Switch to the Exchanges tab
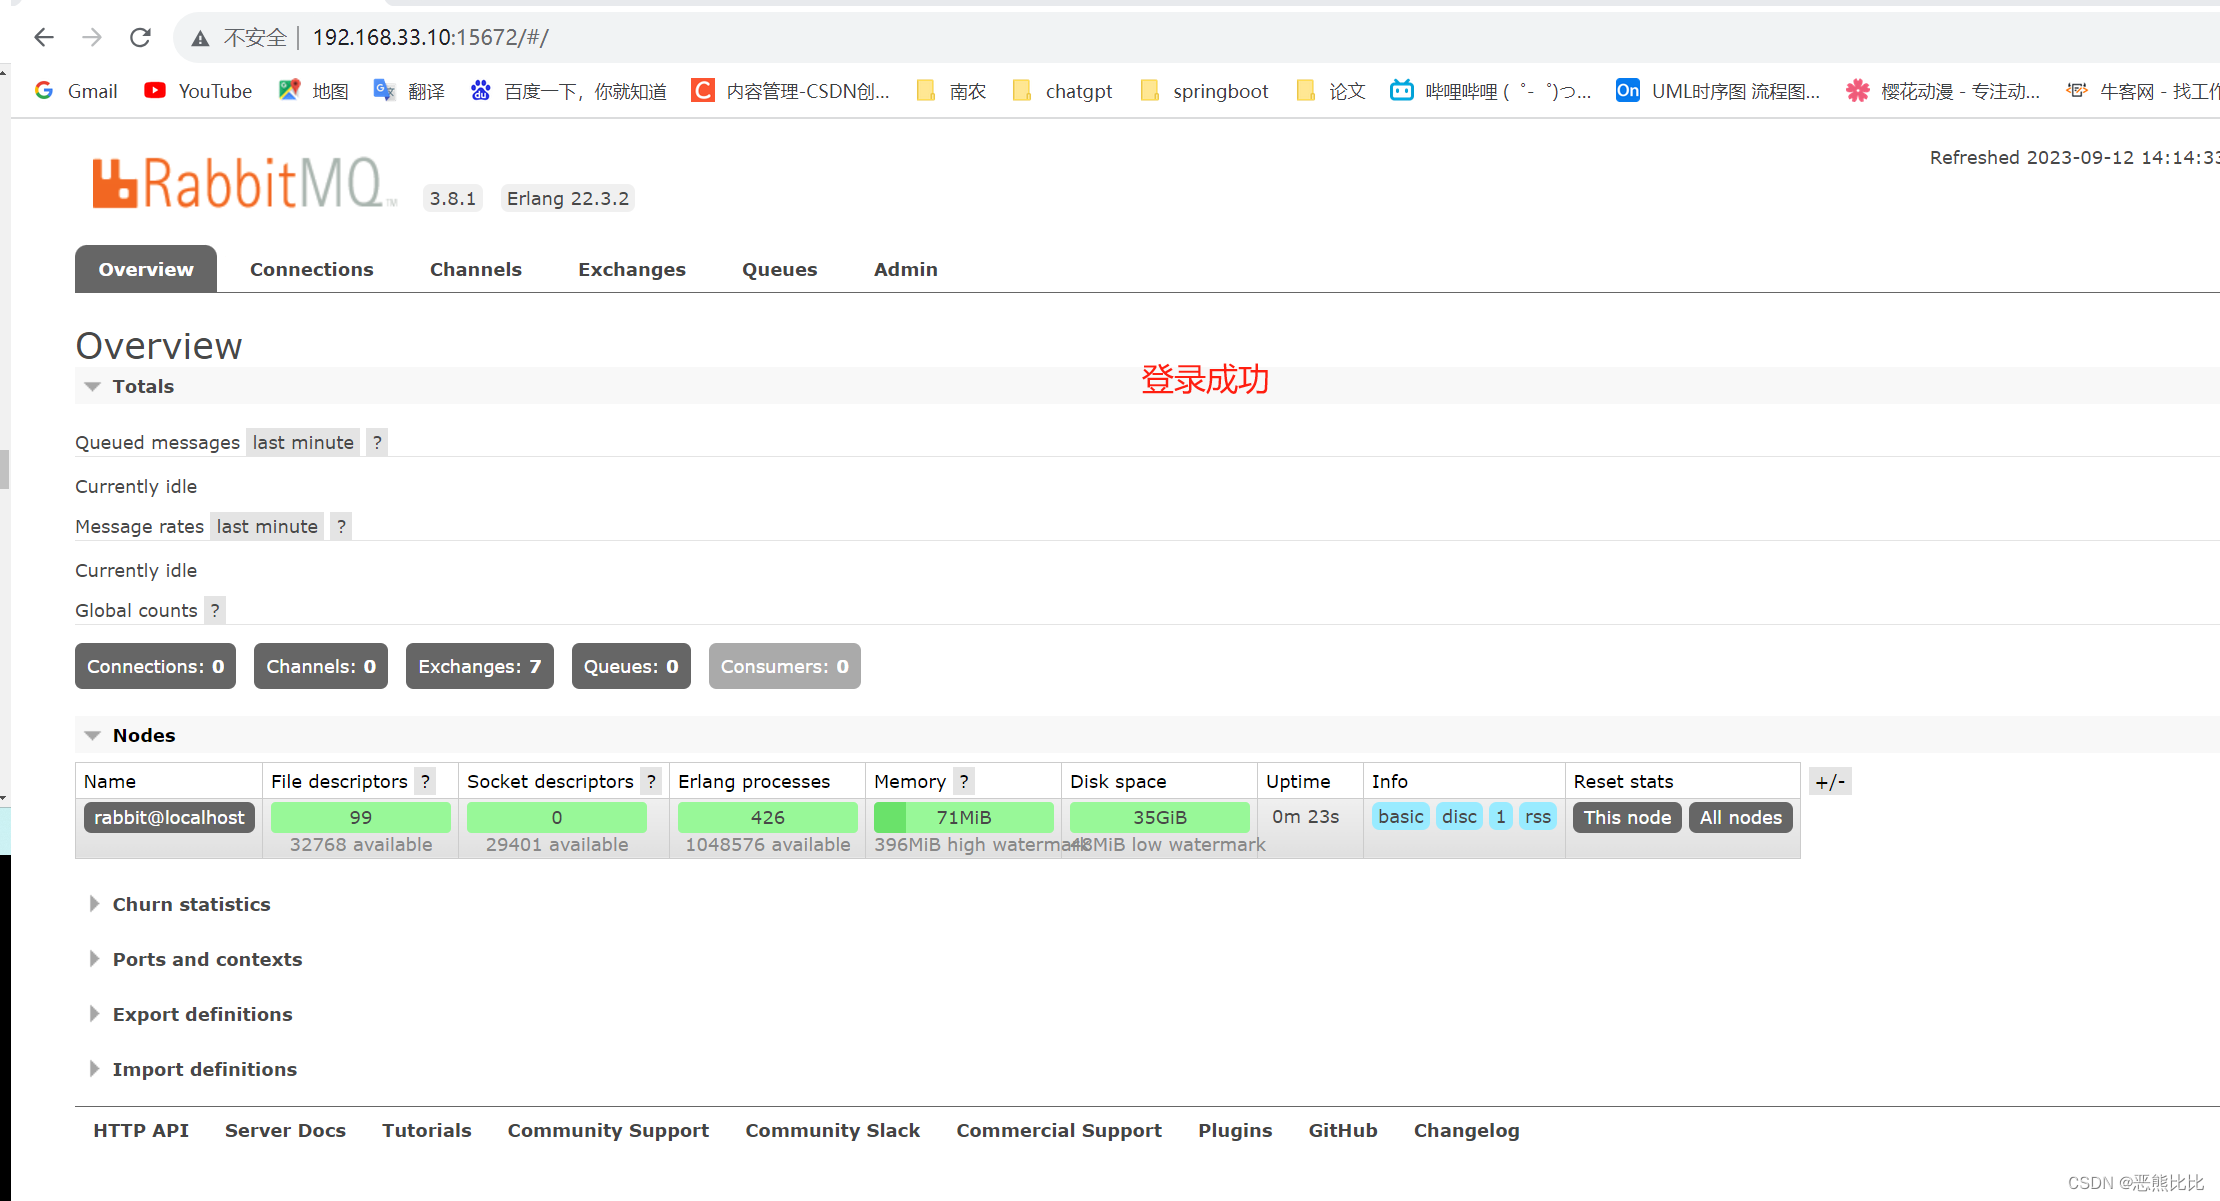This screenshot has width=2220, height=1201. (x=632, y=269)
